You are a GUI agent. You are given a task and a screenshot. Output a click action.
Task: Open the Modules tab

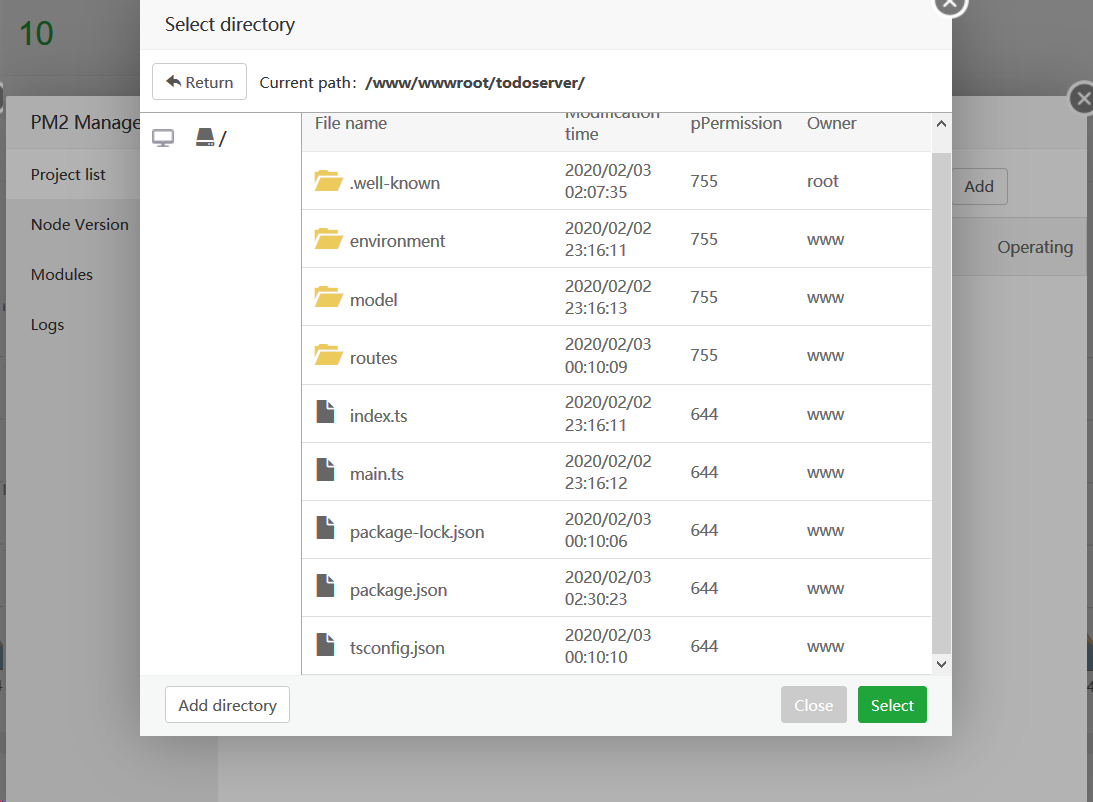point(62,275)
